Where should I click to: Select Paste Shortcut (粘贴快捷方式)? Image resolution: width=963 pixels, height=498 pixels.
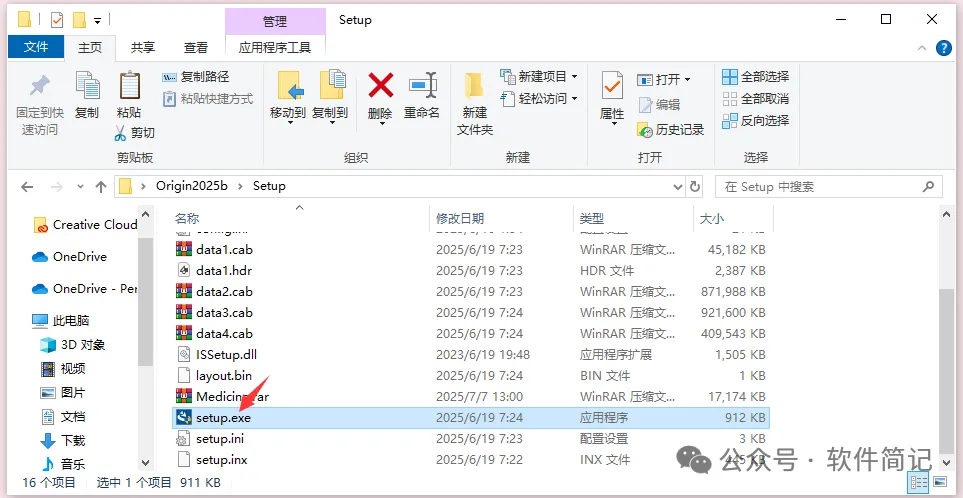click(208, 99)
